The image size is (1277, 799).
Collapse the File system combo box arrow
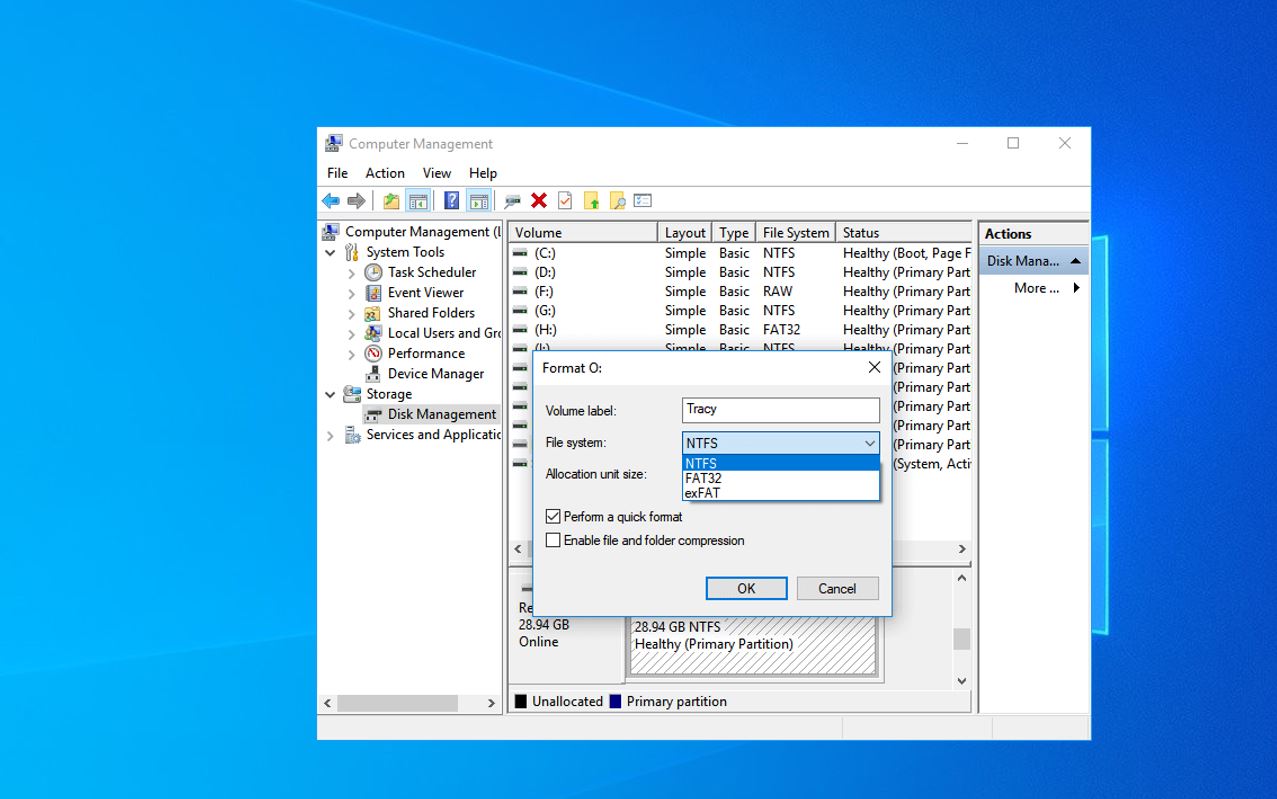point(869,443)
